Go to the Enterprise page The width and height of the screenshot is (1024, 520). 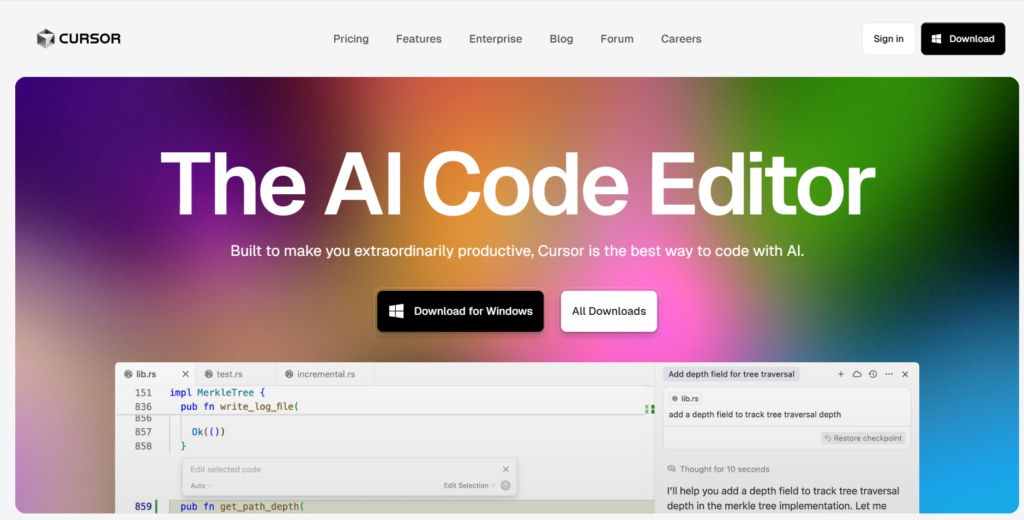495,39
